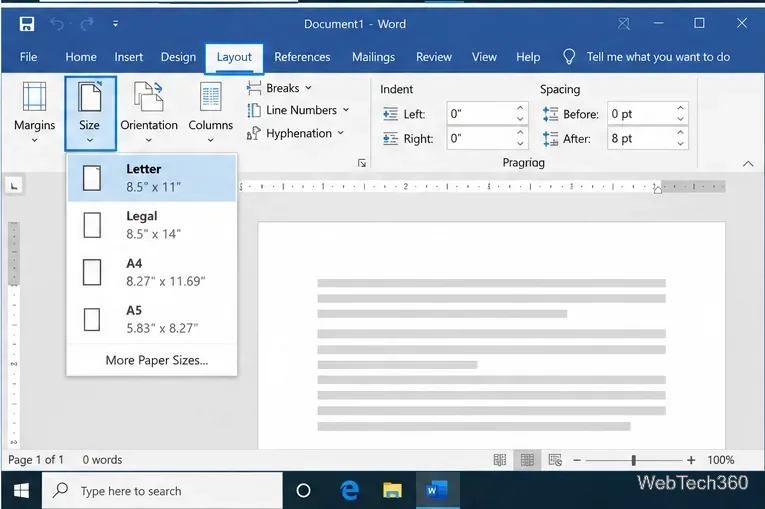Open the File tab
This screenshot has height=509, width=765.
[28, 57]
